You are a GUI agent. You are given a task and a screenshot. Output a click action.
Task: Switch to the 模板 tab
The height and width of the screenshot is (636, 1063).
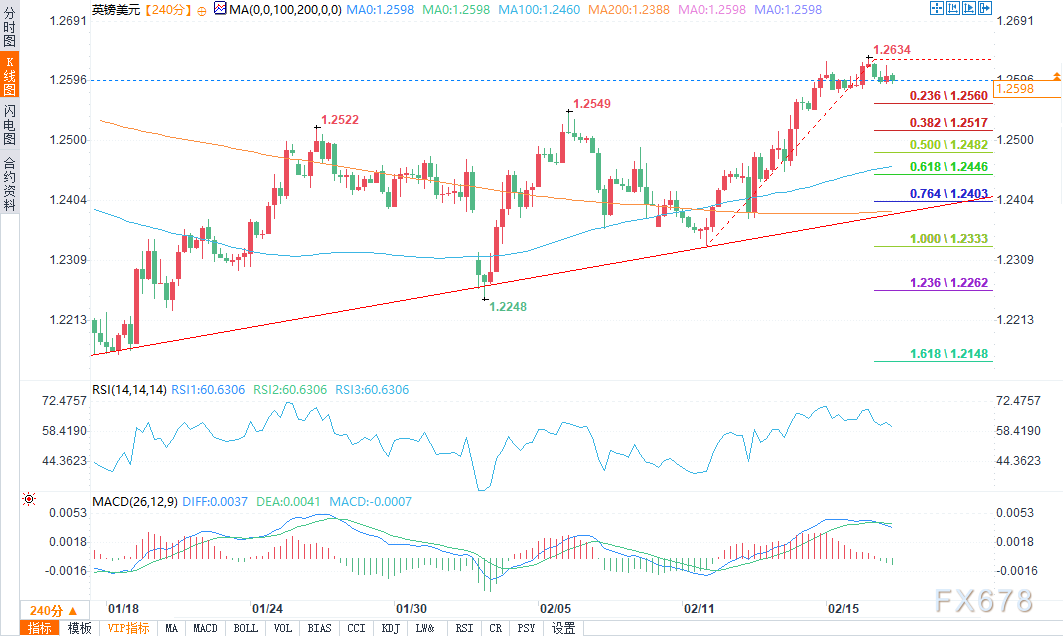pos(79,628)
